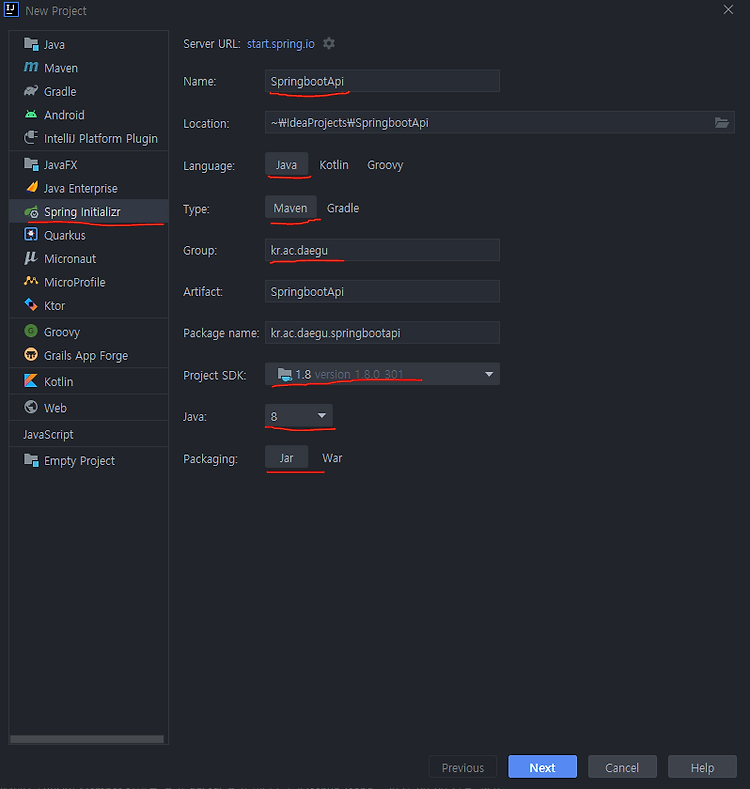Click the Empty Project folder icon
Image resolution: width=750 pixels, height=789 pixels.
(x=31, y=460)
